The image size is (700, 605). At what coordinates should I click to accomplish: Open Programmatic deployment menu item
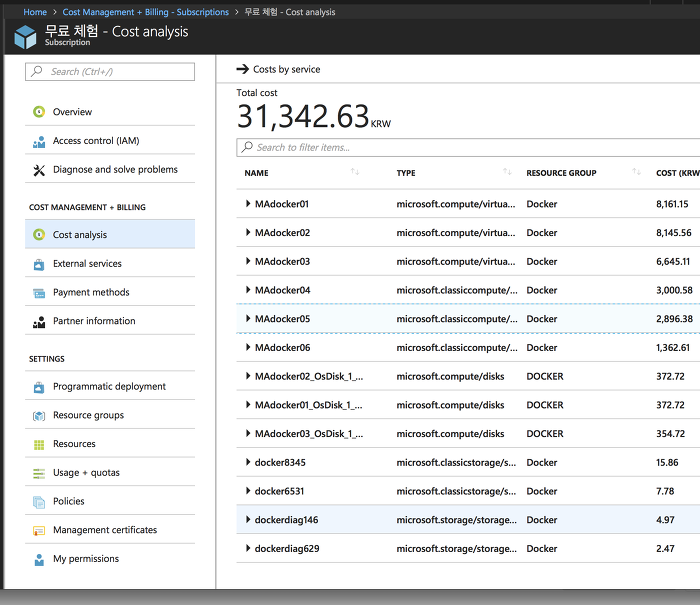pos(110,386)
